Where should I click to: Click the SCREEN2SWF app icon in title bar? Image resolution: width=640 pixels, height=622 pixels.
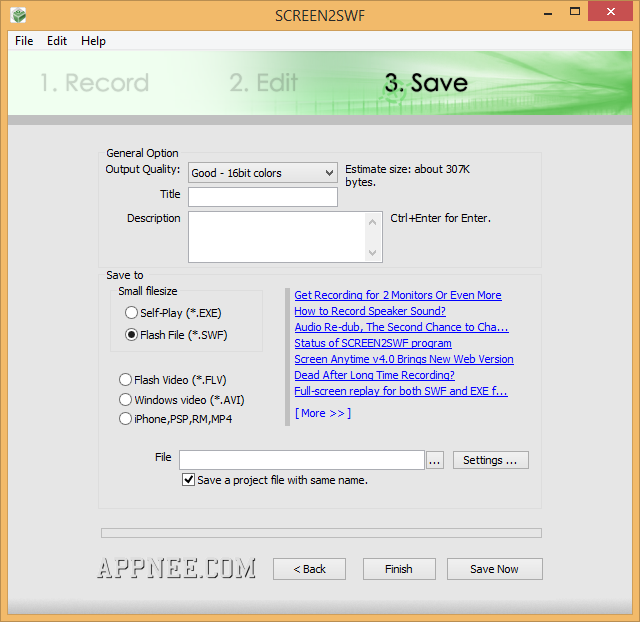click(x=18, y=16)
